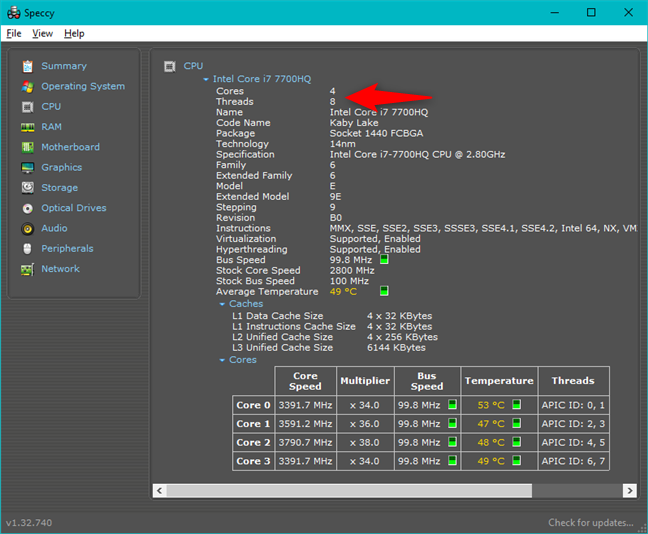Click the APIC ID: 6, 7 cell
Screen dimensions: 648x534
pyautogui.click(x=574, y=461)
